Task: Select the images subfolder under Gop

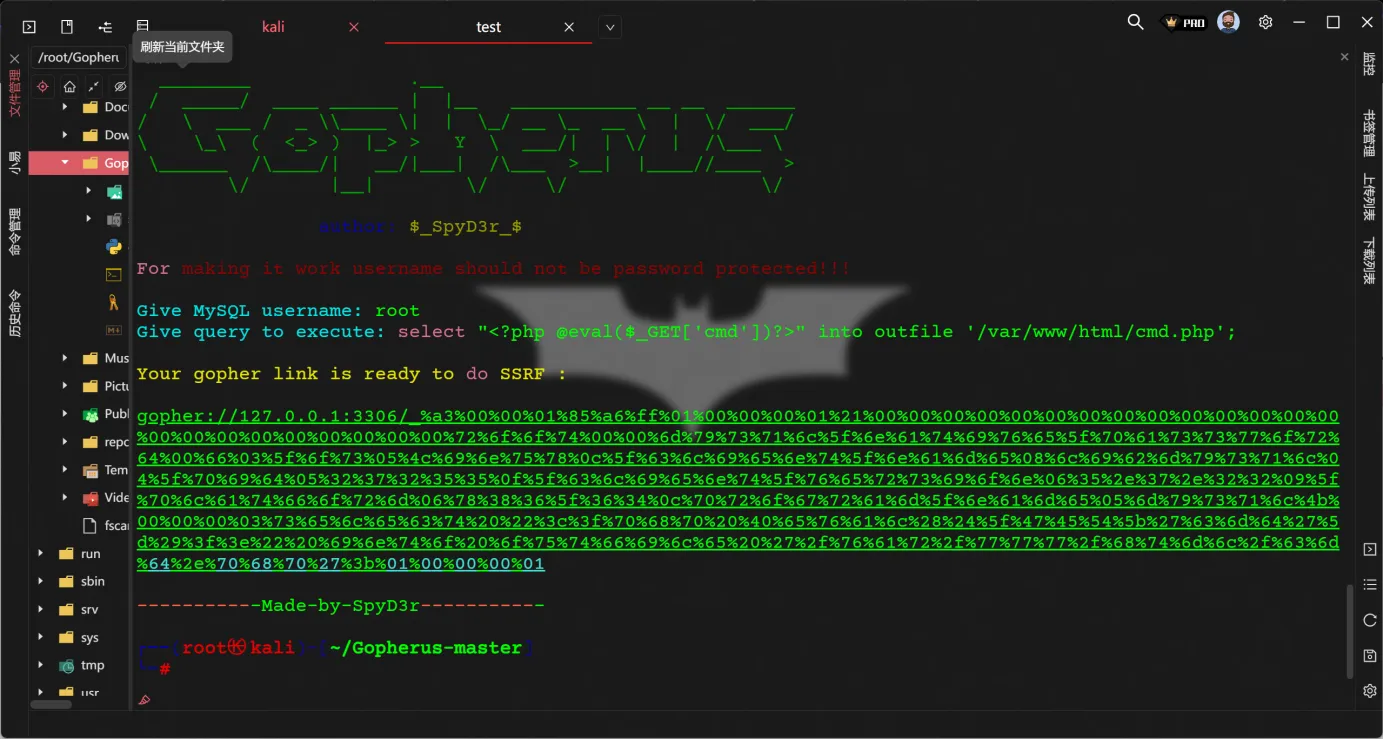Action: [x=115, y=191]
